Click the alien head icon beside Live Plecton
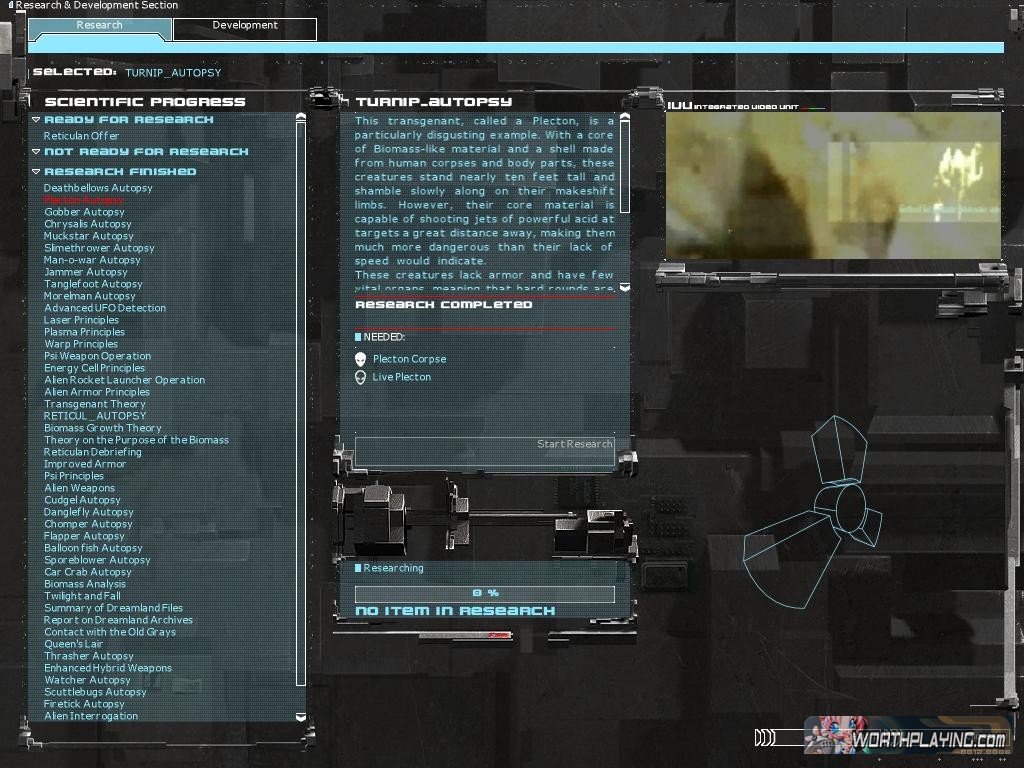The image size is (1024, 768). click(361, 377)
